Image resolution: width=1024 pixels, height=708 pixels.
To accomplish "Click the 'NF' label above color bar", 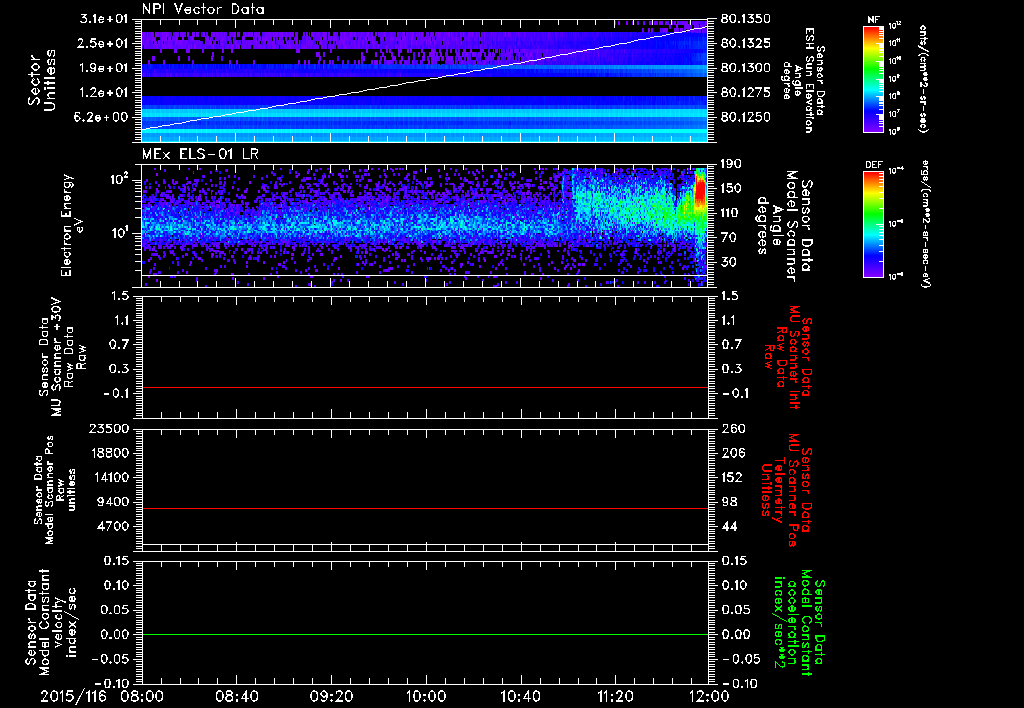I will [x=874, y=20].
